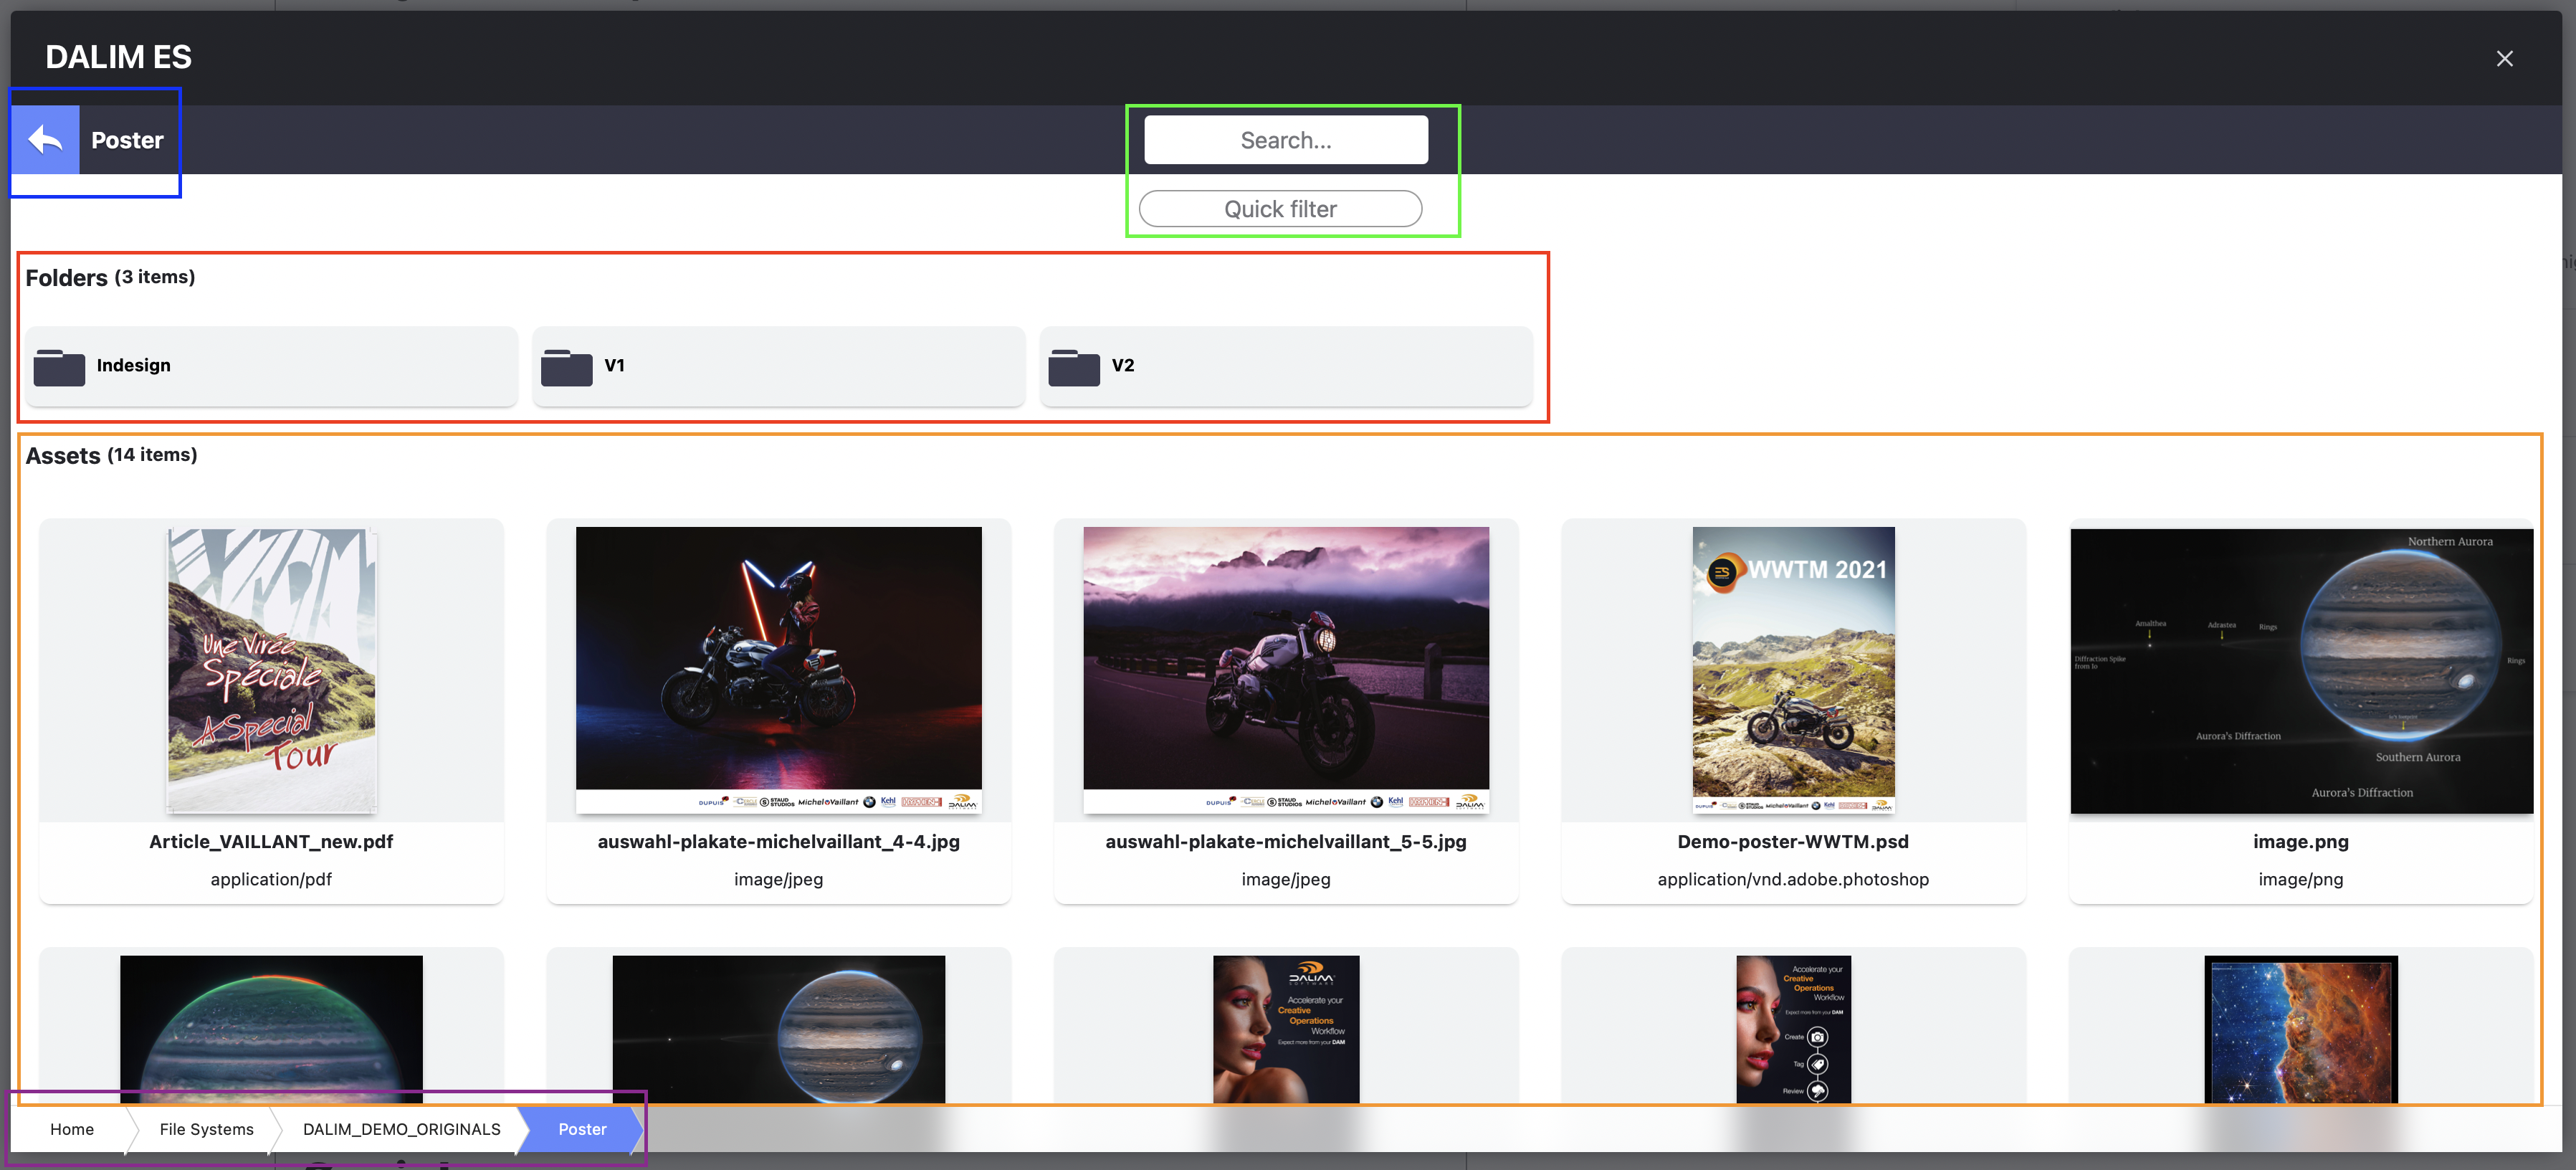Screen dimensions: 2576x1170
Task: Click the back arrow icon beside Poster
Action: click(x=45, y=140)
